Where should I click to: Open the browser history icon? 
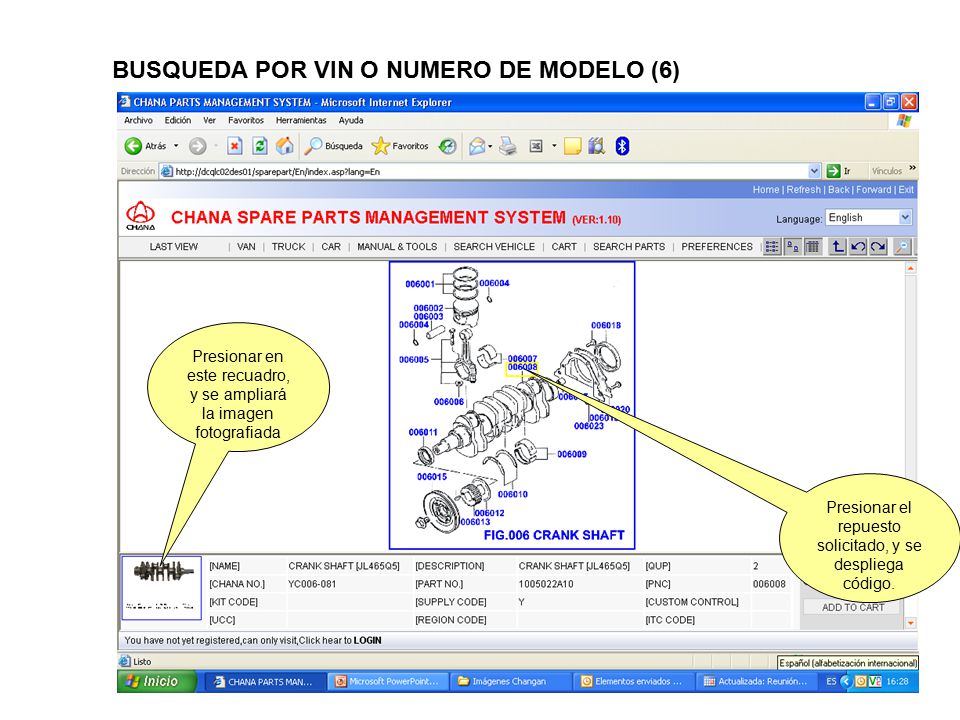[448, 146]
